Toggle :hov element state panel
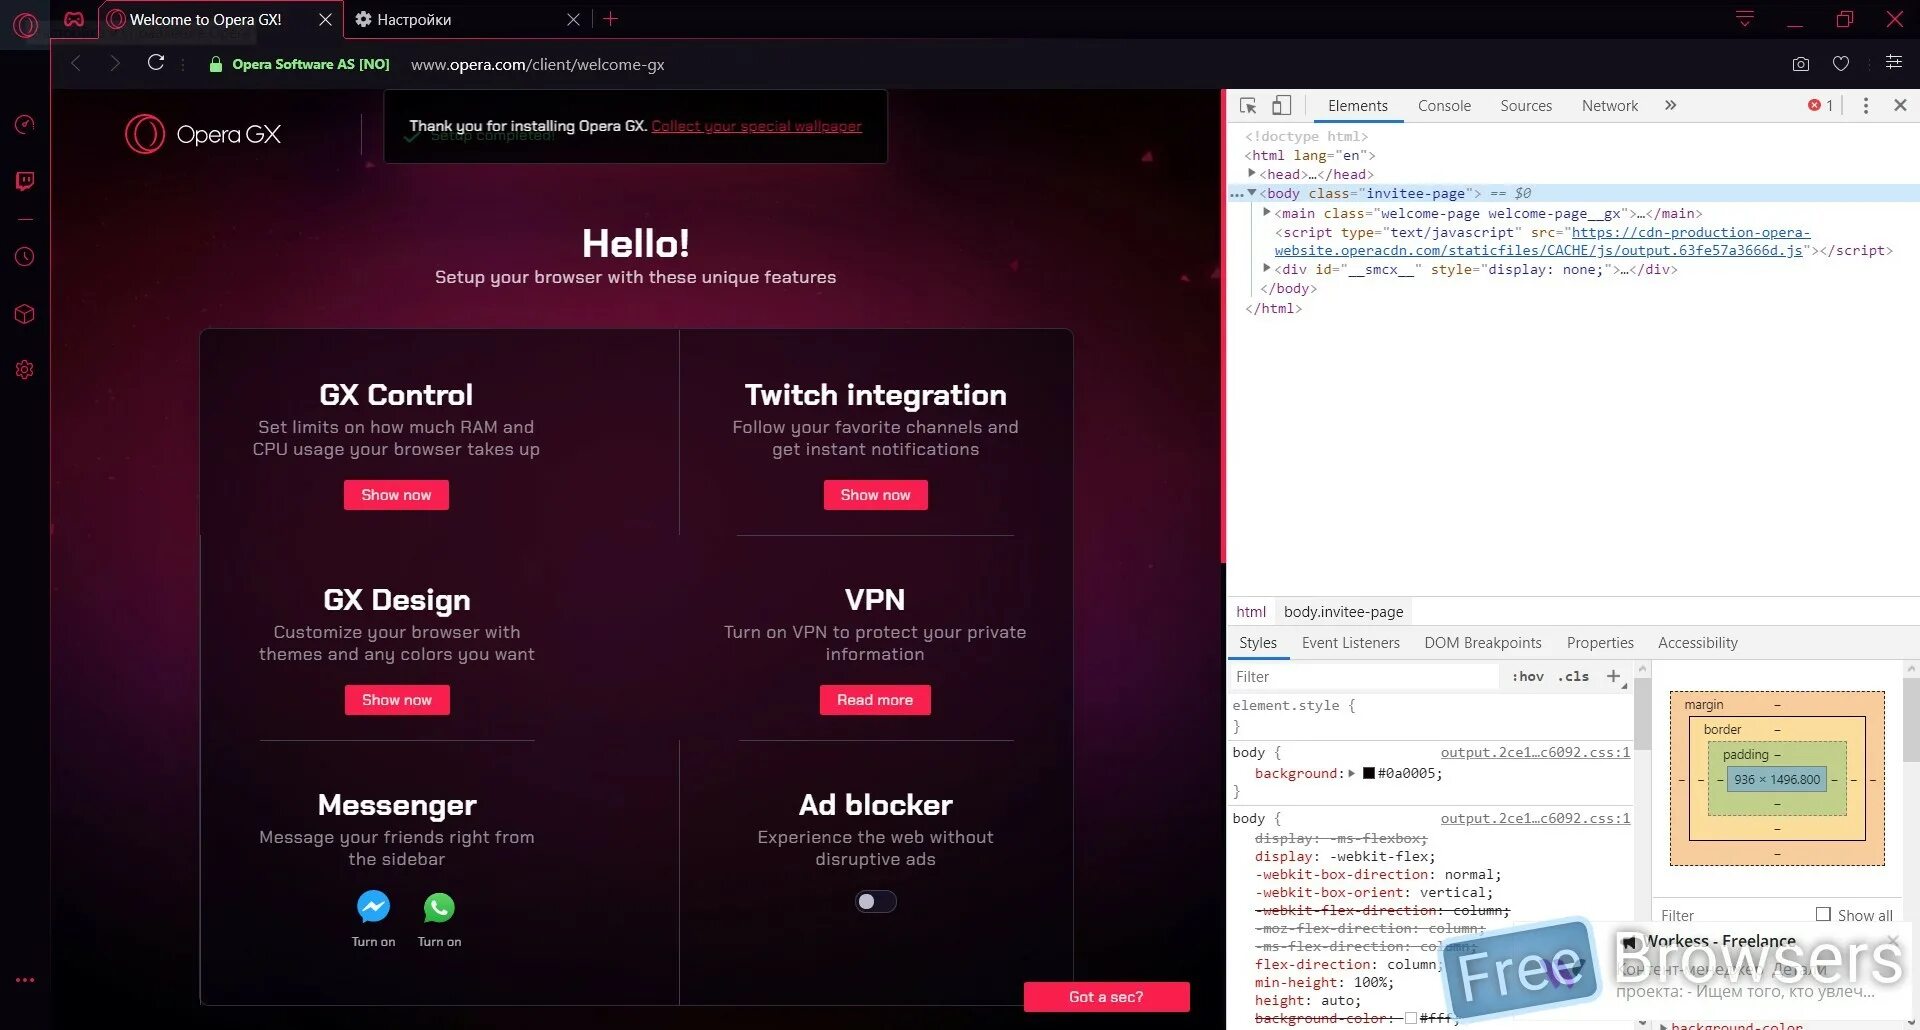 (1528, 676)
